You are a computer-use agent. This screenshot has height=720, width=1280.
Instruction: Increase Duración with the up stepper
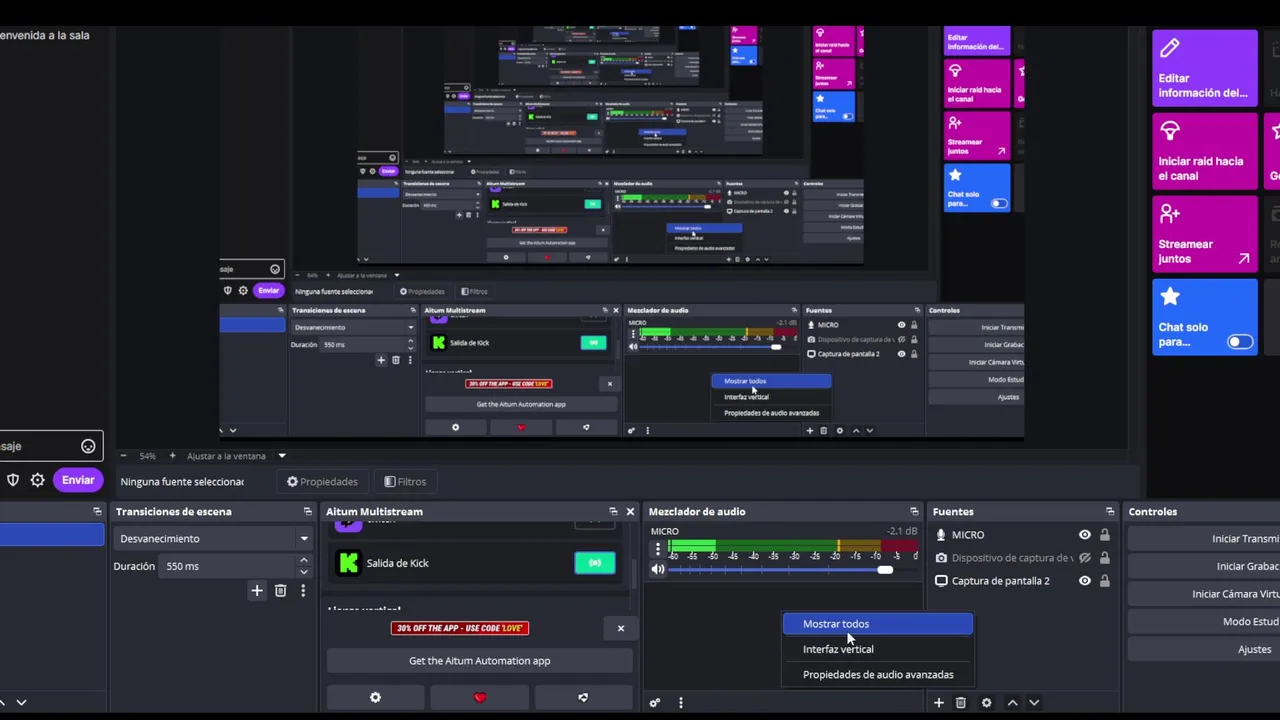point(304,561)
